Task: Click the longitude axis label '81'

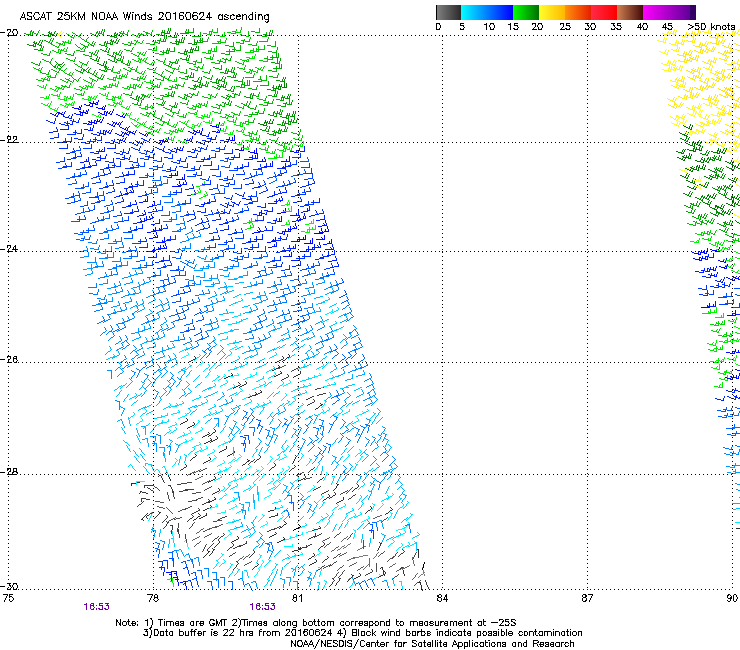Action: tap(297, 598)
